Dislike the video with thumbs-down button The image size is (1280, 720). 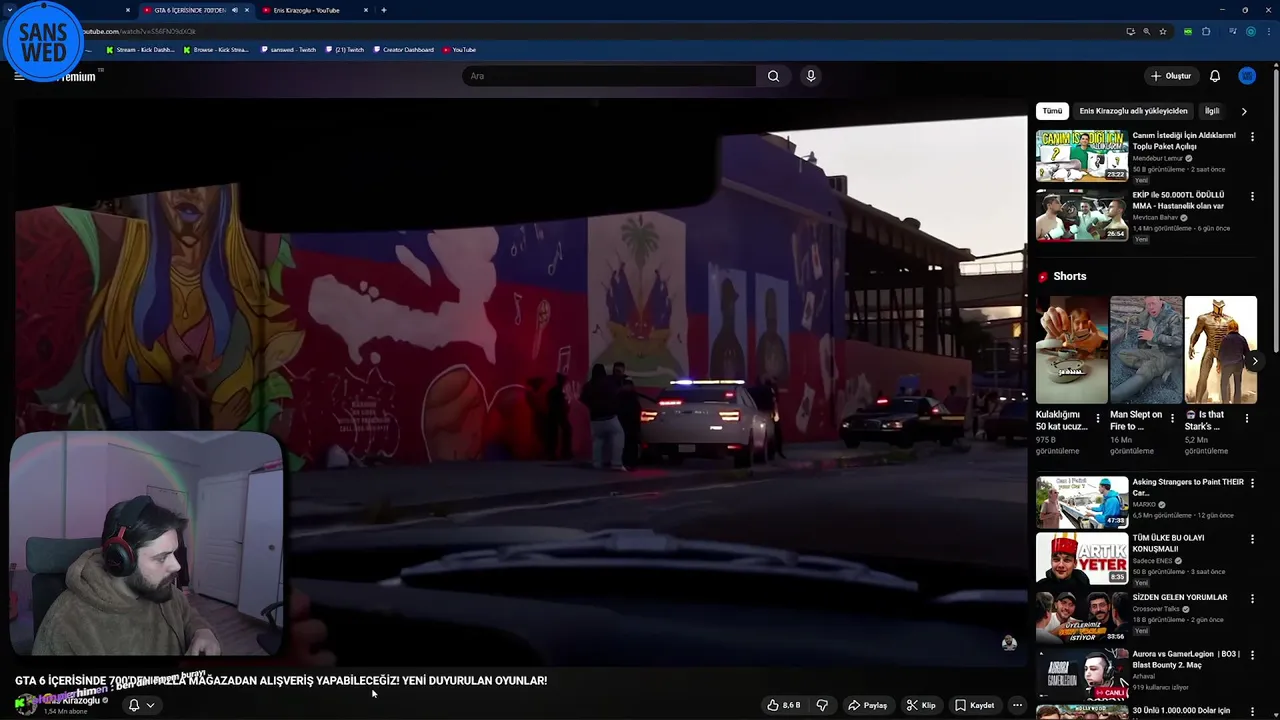click(822, 705)
